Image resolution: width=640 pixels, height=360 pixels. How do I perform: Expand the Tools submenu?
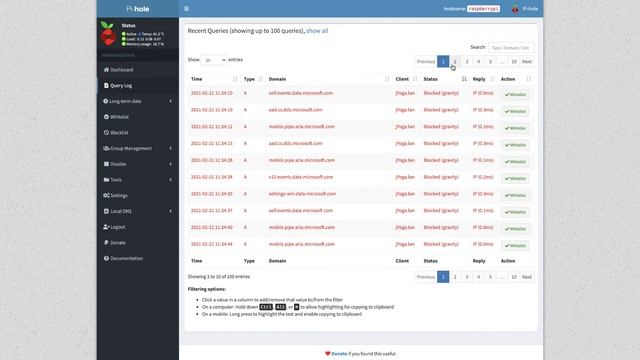pyautogui.click(x=138, y=180)
